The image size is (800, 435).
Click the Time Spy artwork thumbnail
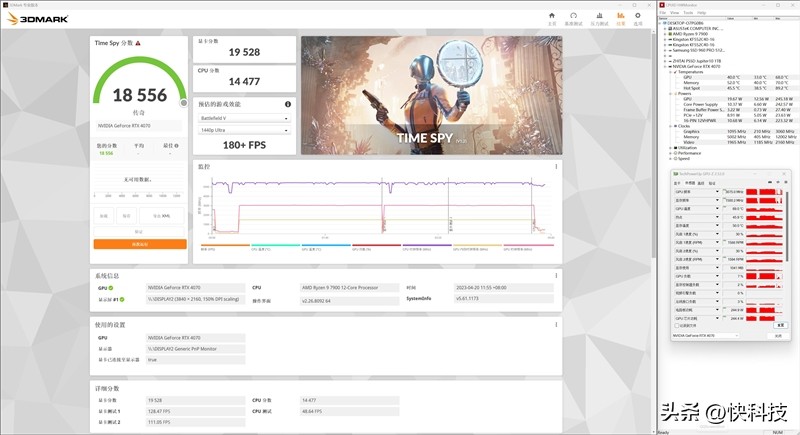(432, 95)
